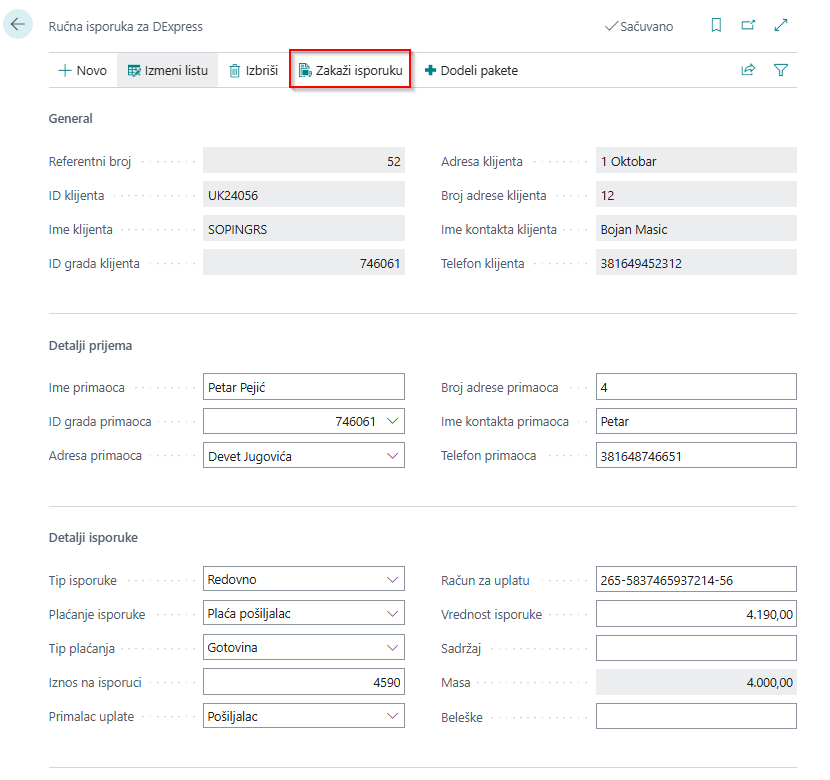Click Novo to create new record
This screenshot has width=830, height=780.
pos(82,71)
